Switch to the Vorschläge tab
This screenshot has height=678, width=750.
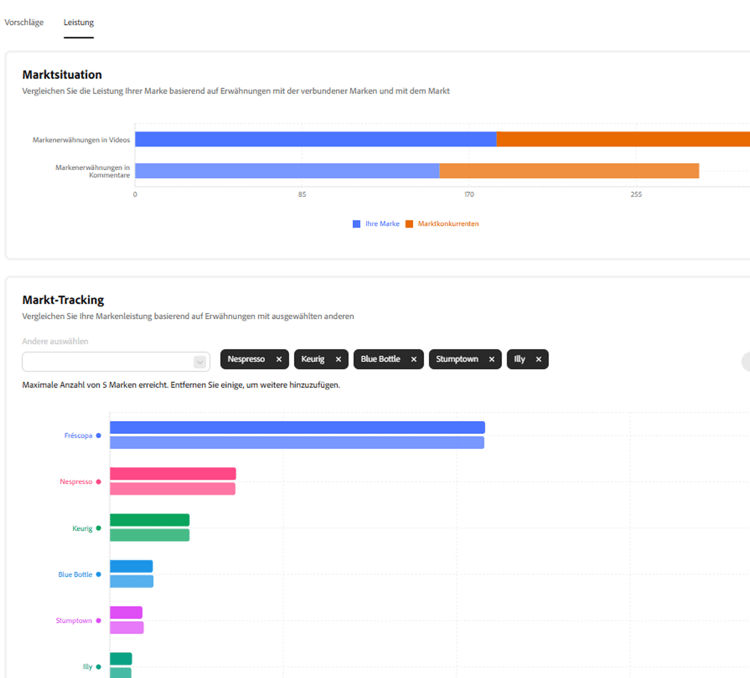(24, 22)
